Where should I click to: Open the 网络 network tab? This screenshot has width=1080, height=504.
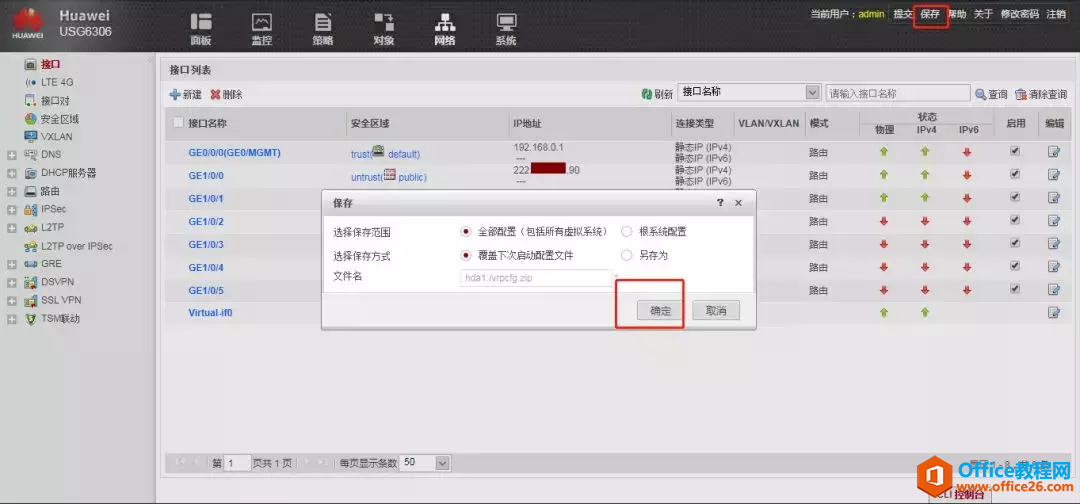coord(445,29)
